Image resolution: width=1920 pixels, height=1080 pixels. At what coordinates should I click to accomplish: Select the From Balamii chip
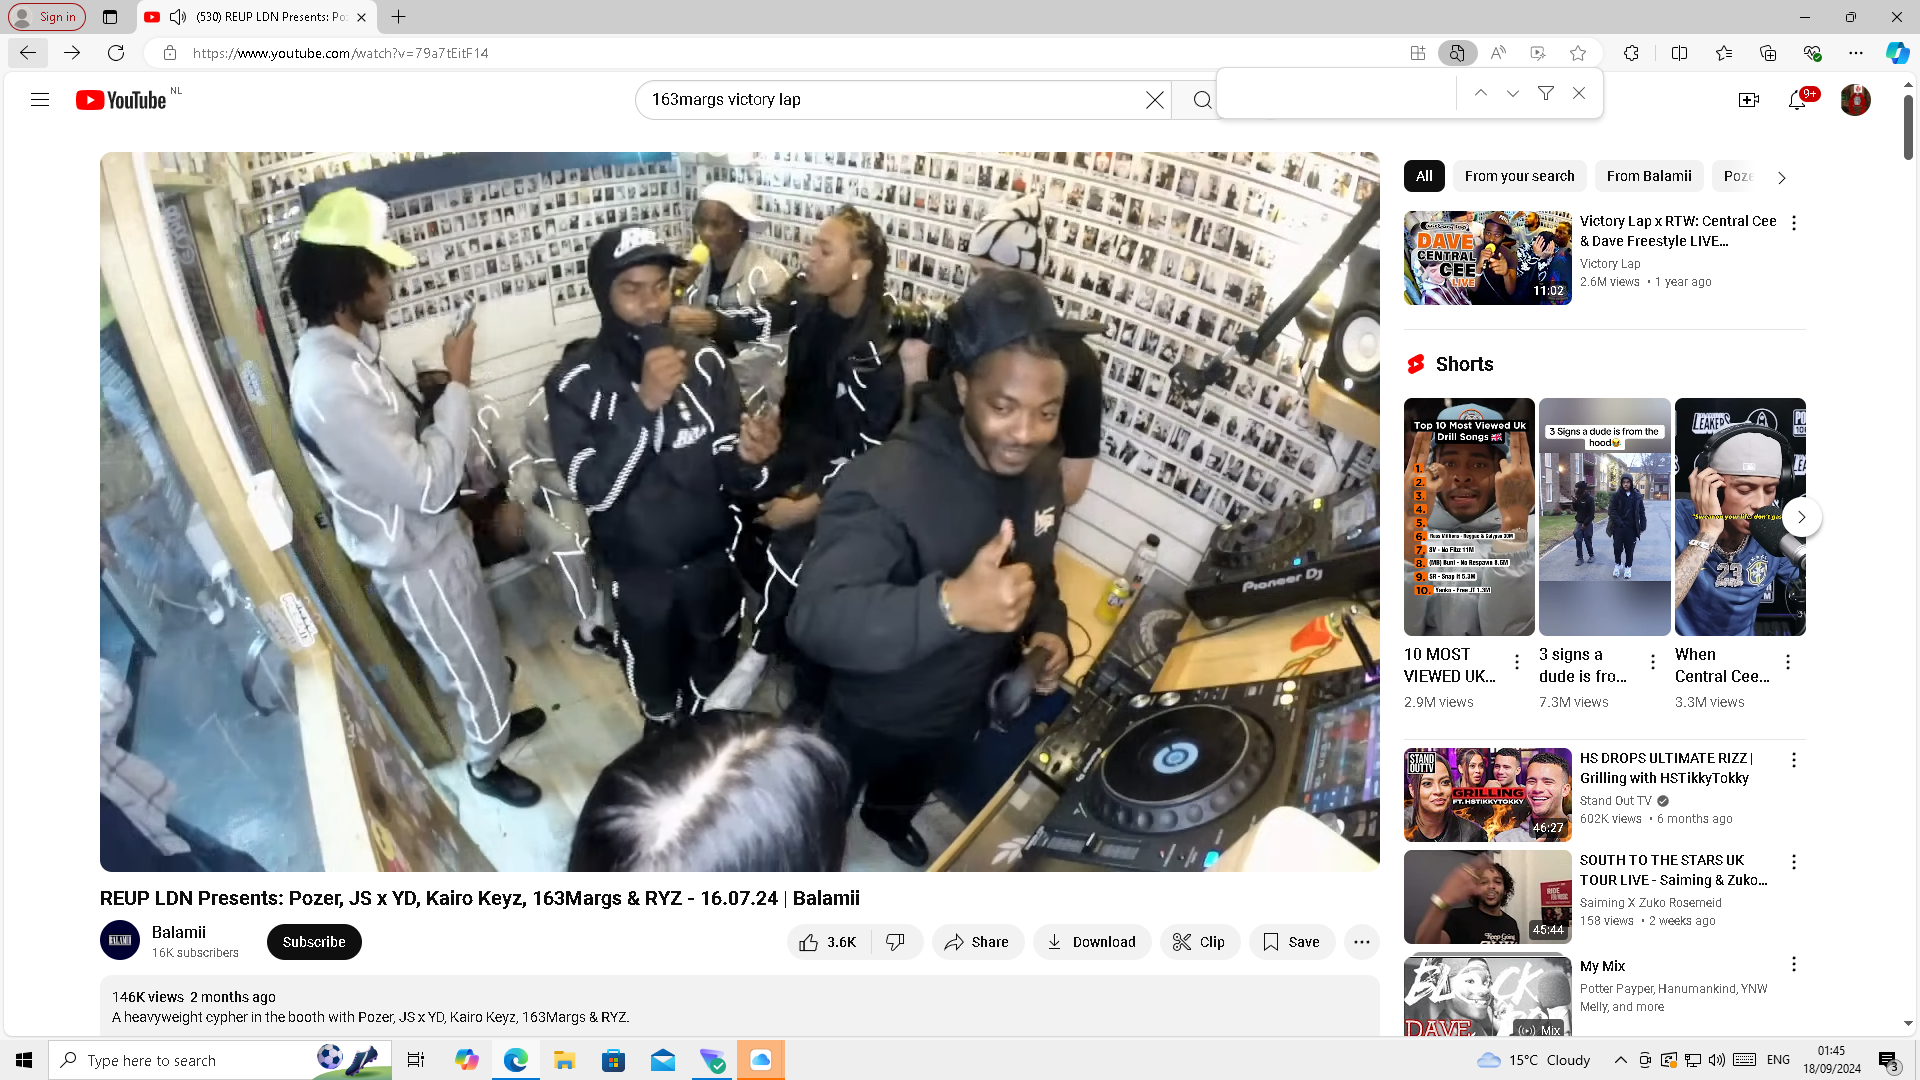(1648, 176)
